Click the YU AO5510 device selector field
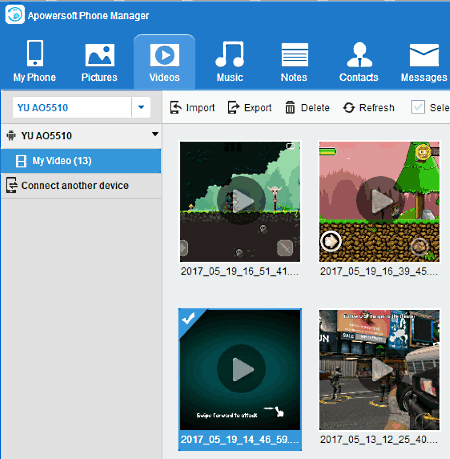Viewport: 450px width, 459px height. 72,107
